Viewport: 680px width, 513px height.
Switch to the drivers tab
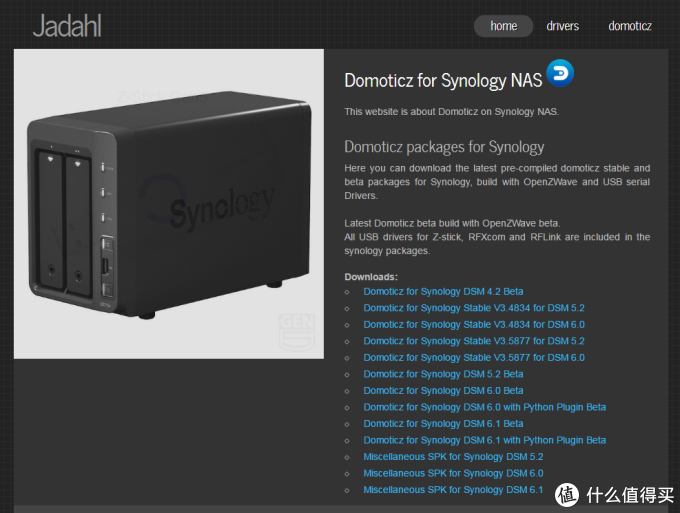(562, 26)
